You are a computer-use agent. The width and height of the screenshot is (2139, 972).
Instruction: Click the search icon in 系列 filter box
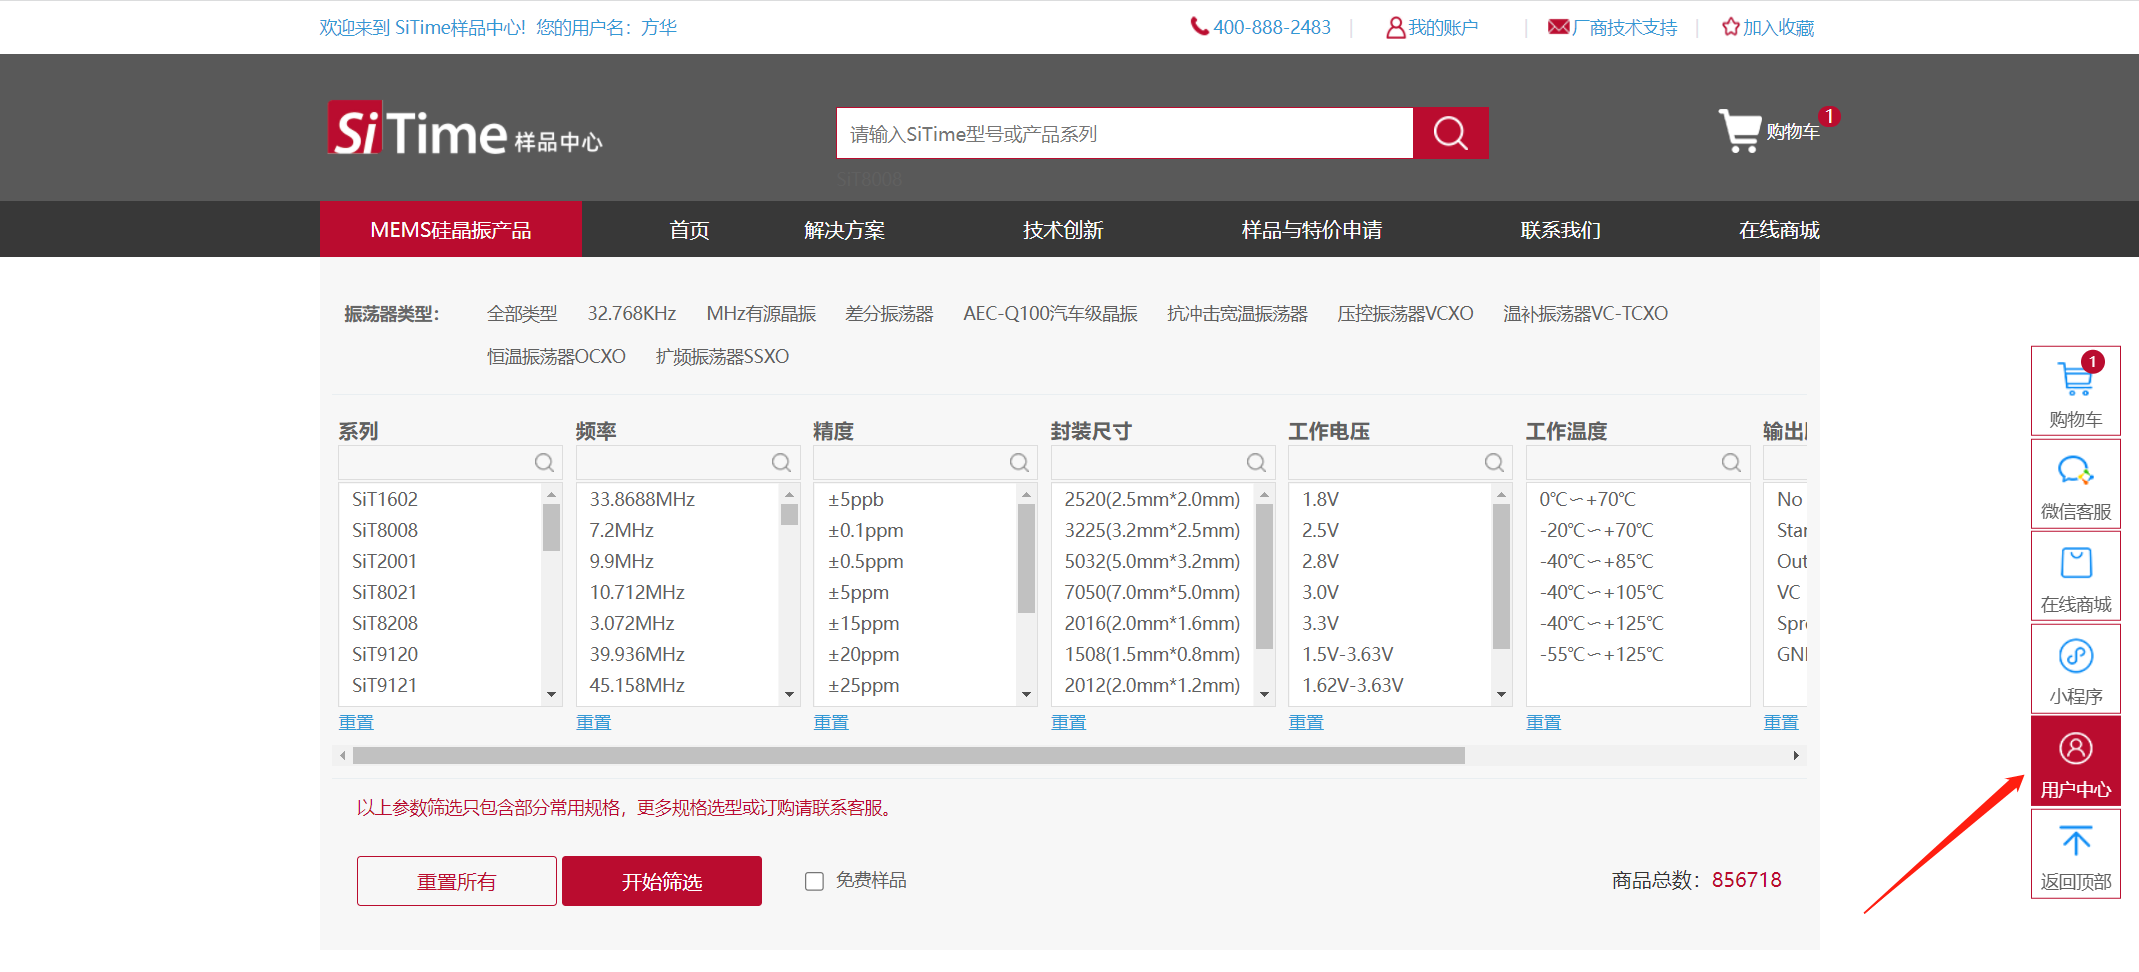(x=544, y=462)
